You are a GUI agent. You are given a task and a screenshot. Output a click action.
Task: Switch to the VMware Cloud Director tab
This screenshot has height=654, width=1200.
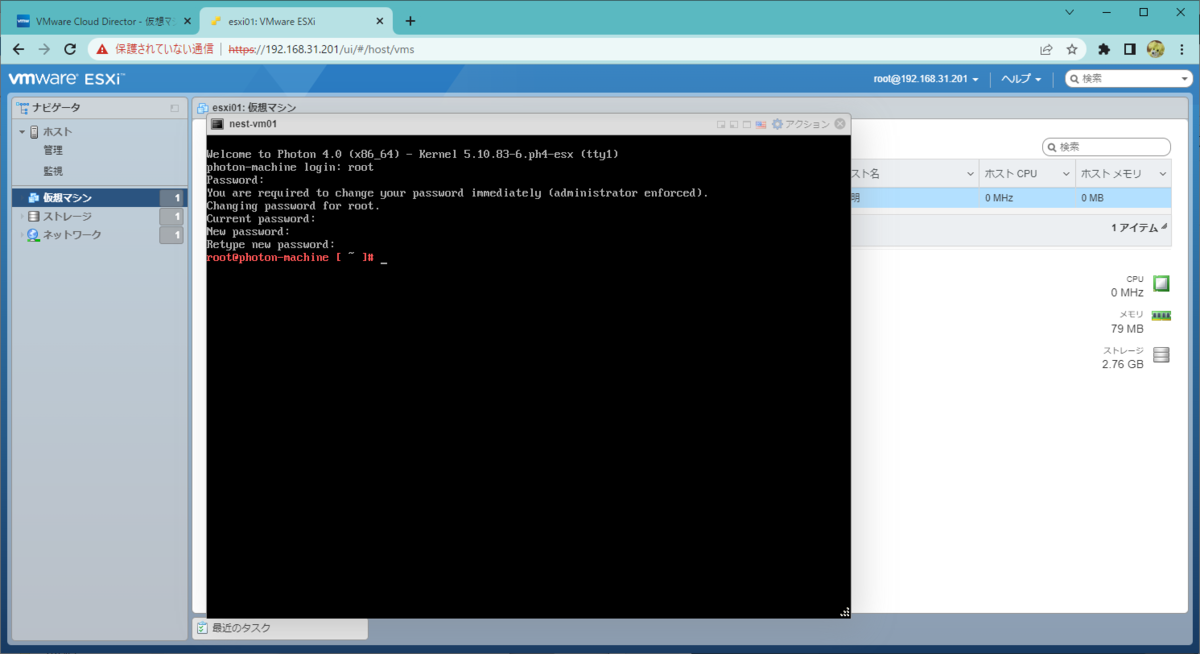pos(101,20)
